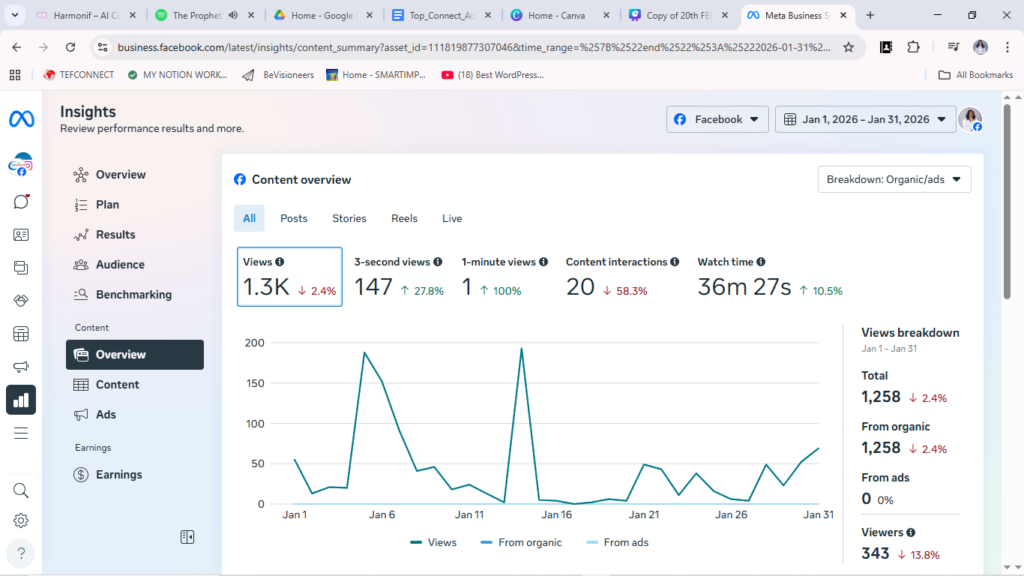
Task: Open All tools hamburger menu icon
Action: [21, 433]
